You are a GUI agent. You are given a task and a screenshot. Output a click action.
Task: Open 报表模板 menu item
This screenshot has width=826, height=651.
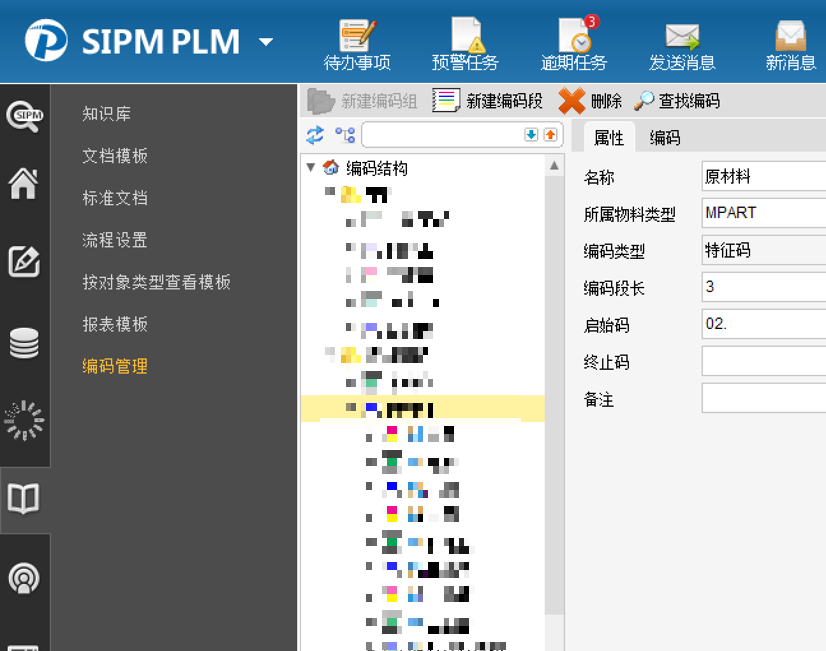(x=115, y=324)
